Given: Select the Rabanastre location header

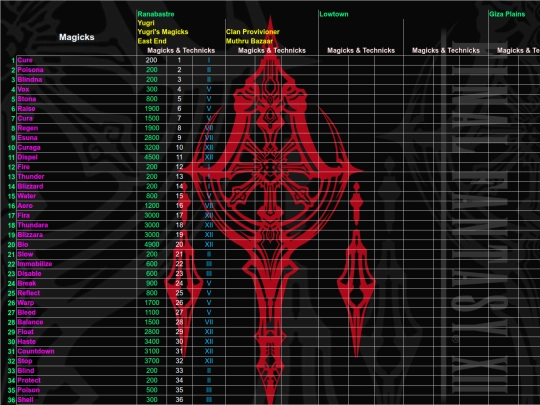Looking at the screenshot, I should pos(156,14).
